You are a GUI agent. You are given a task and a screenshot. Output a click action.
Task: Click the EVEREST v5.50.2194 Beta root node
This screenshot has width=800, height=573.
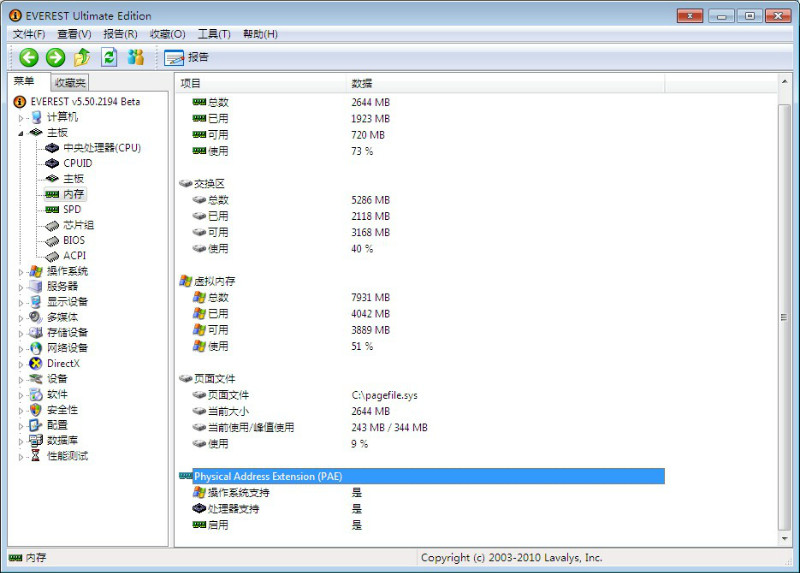(x=85, y=102)
